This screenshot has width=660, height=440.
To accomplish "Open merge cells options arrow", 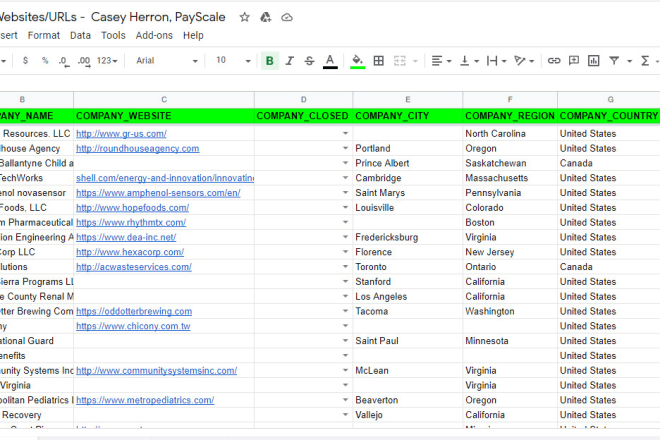I will 415,61.
